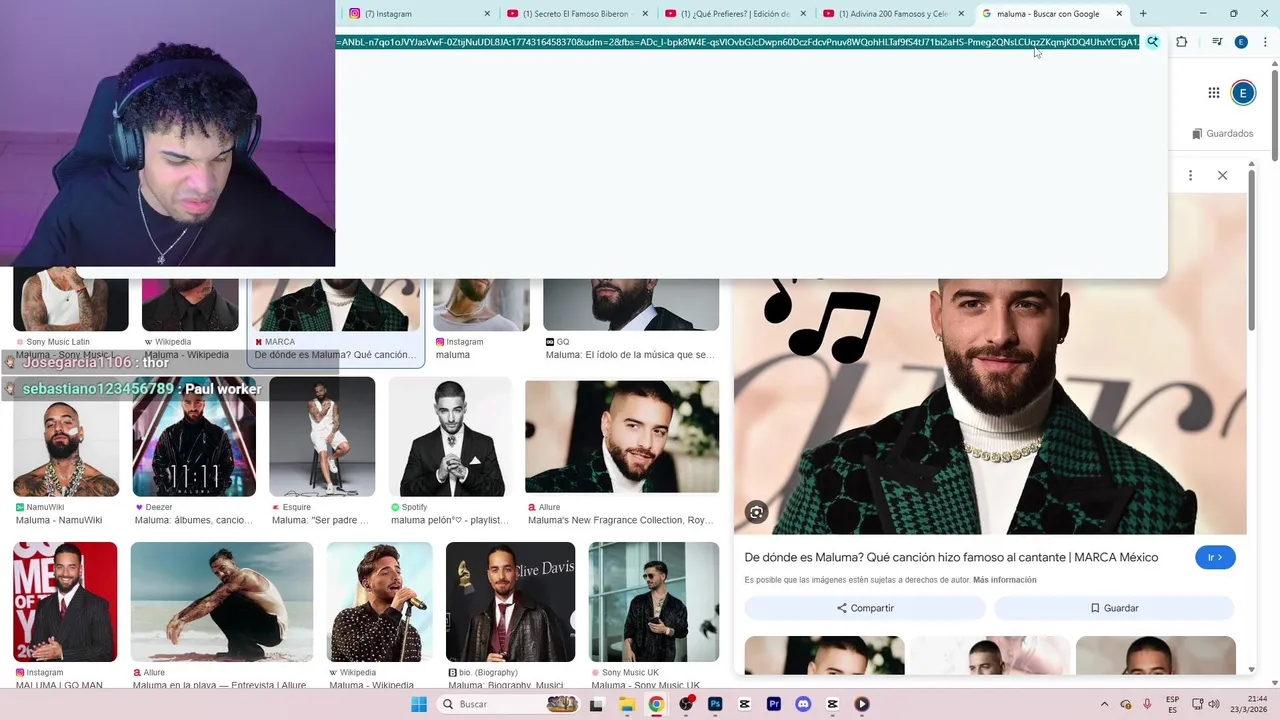Switch to Adivina 200 Famosos tab

click(892, 14)
